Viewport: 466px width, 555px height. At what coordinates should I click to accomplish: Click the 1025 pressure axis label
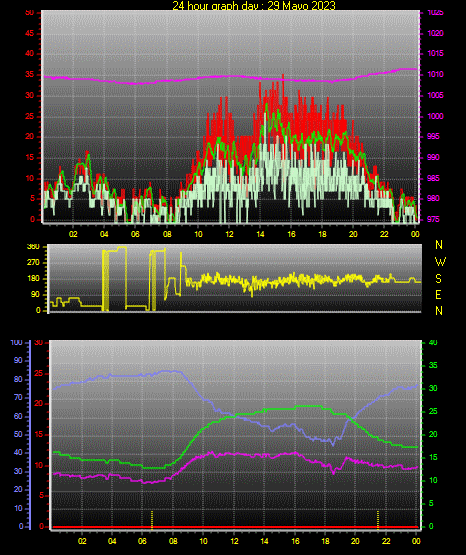tap(435, 12)
